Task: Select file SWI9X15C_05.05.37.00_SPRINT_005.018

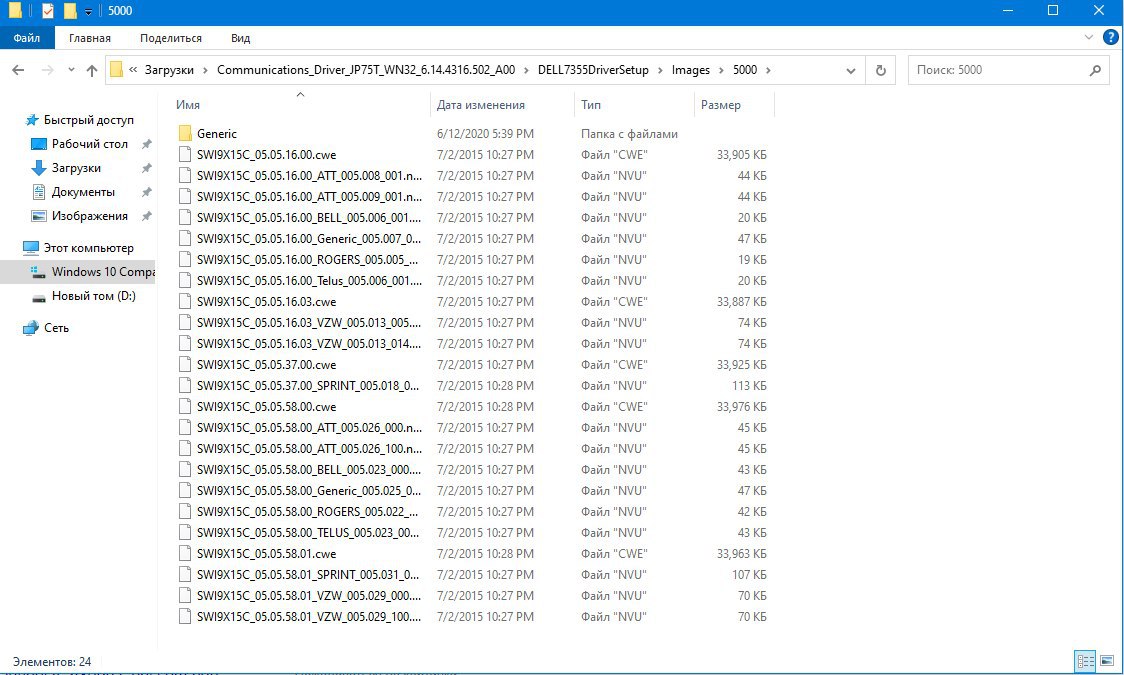Action: tap(309, 386)
